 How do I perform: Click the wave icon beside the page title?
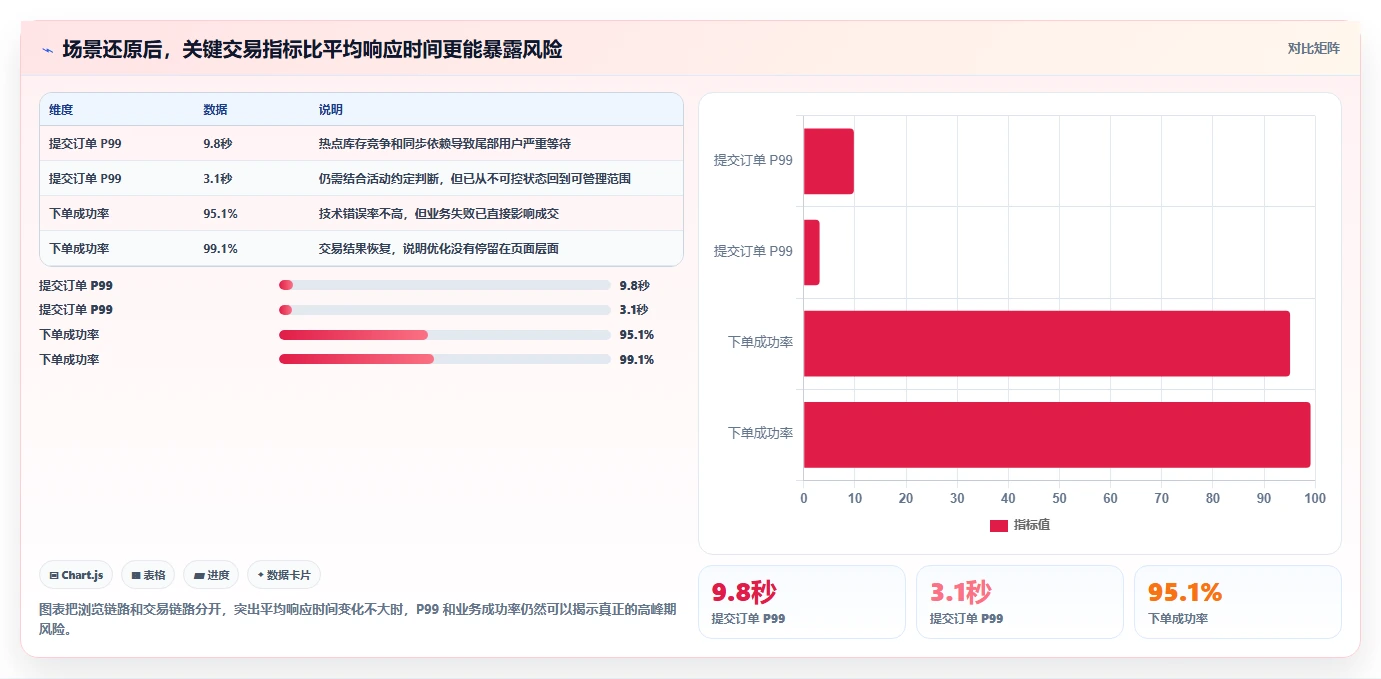[47, 50]
